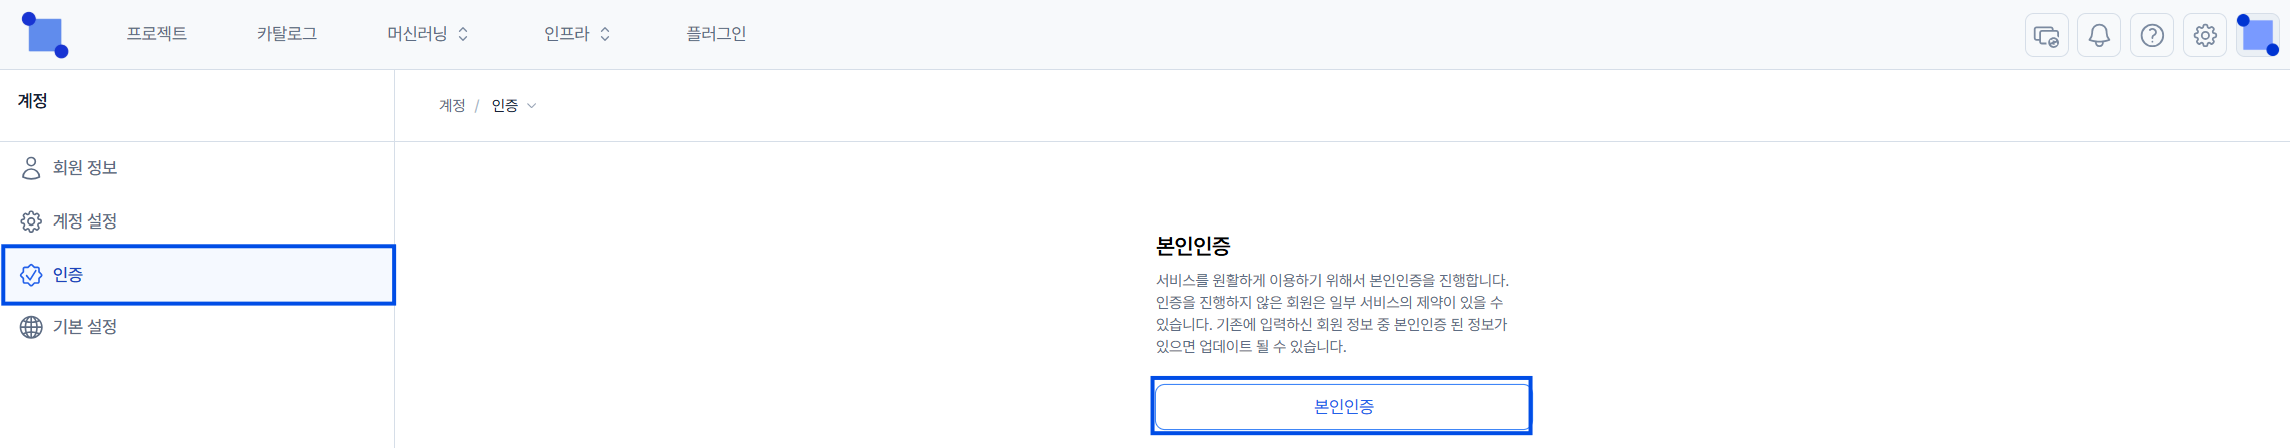Image resolution: width=2290 pixels, height=448 pixels.
Task: Expand the 인프라 dropdown menu
Action: coord(577,34)
